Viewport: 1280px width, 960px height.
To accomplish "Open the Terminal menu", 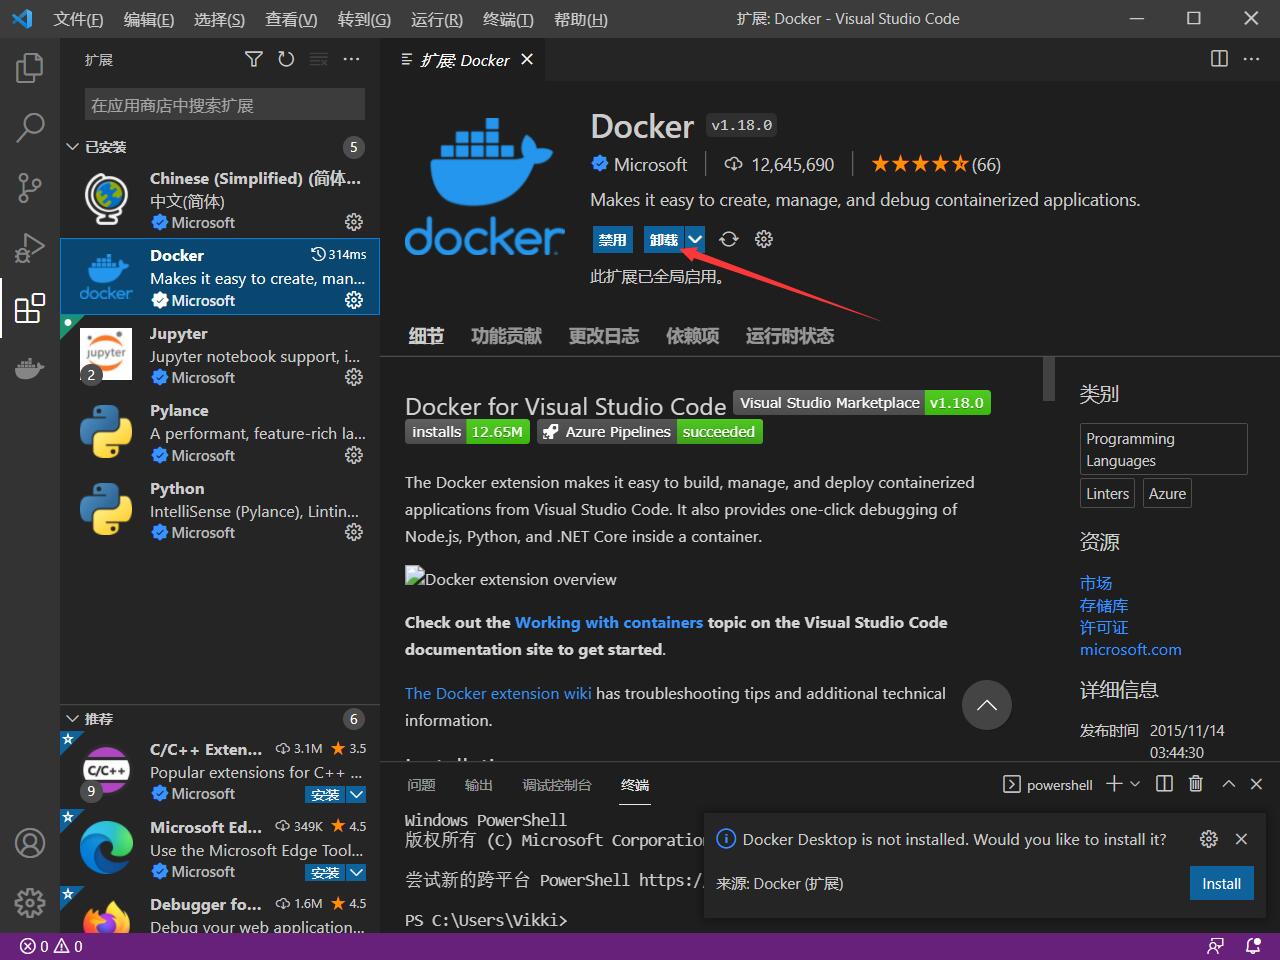I will pyautogui.click(x=508, y=19).
